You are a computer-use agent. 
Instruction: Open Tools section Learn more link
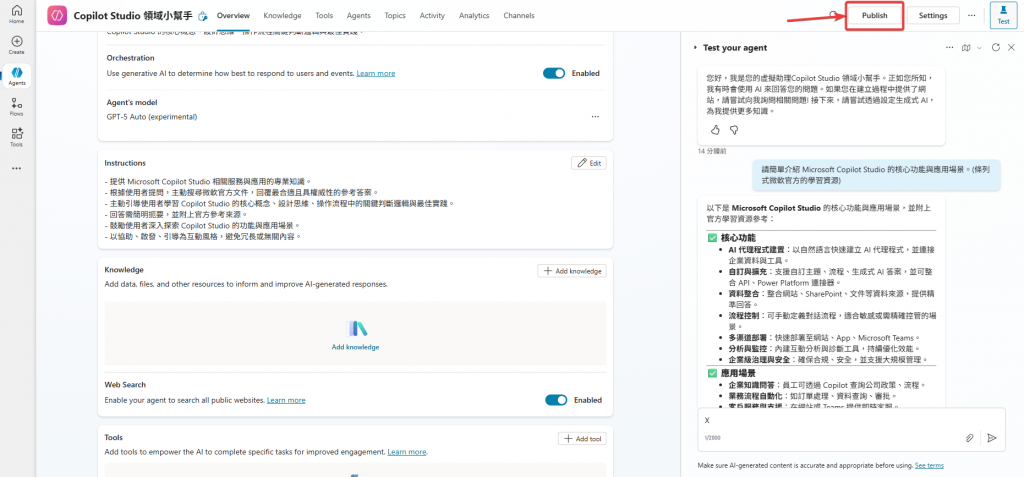(x=407, y=452)
